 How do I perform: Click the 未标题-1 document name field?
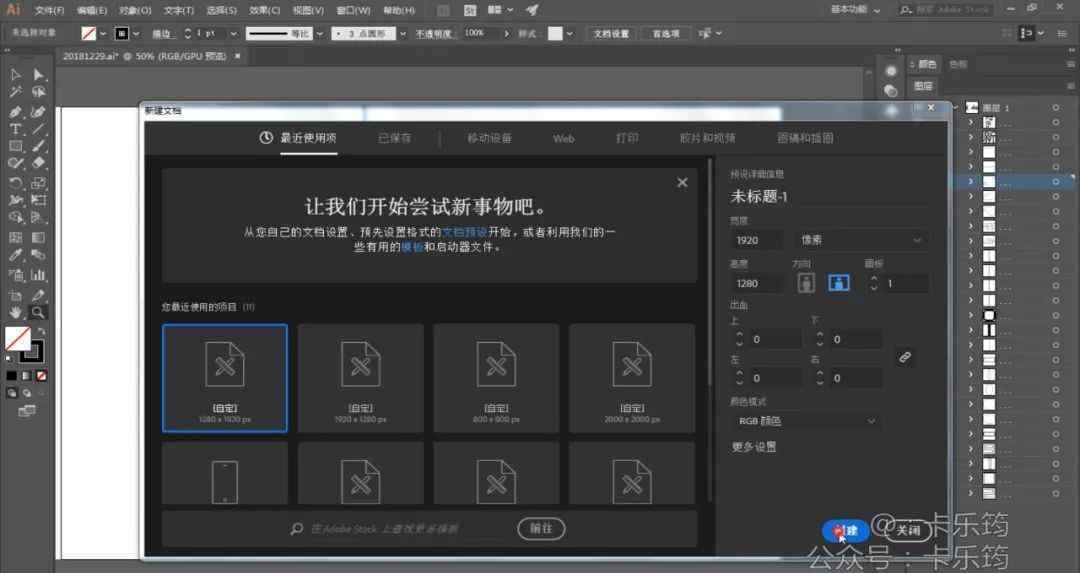829,197
